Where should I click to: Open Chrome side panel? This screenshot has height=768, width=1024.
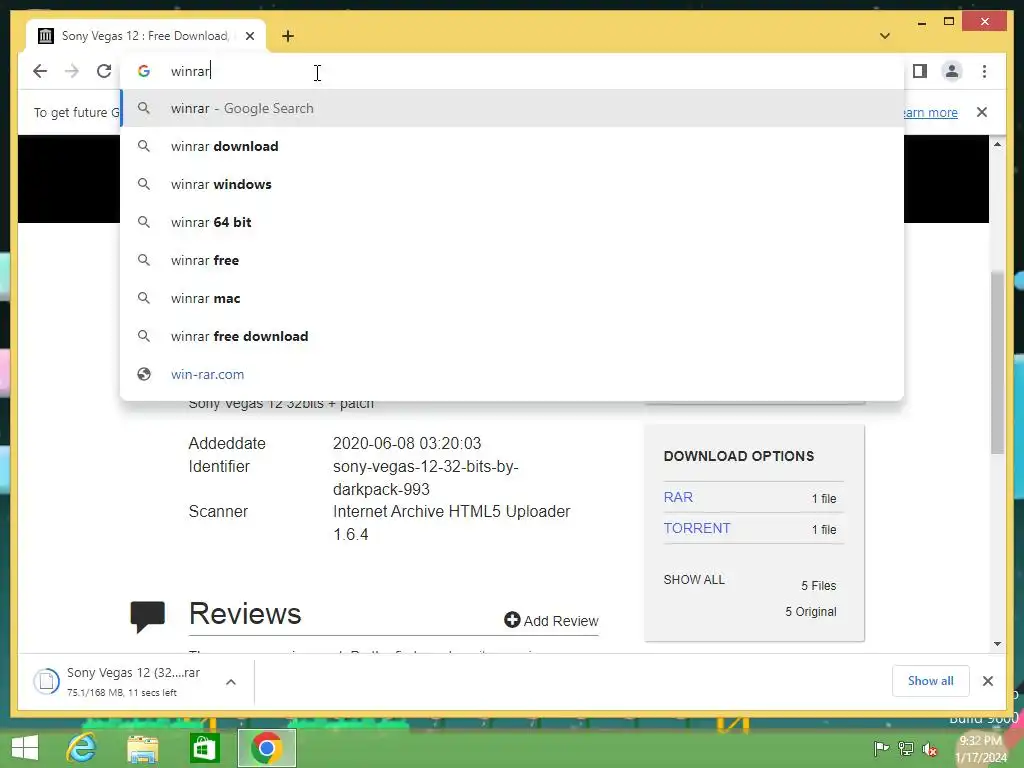[920, 71]
